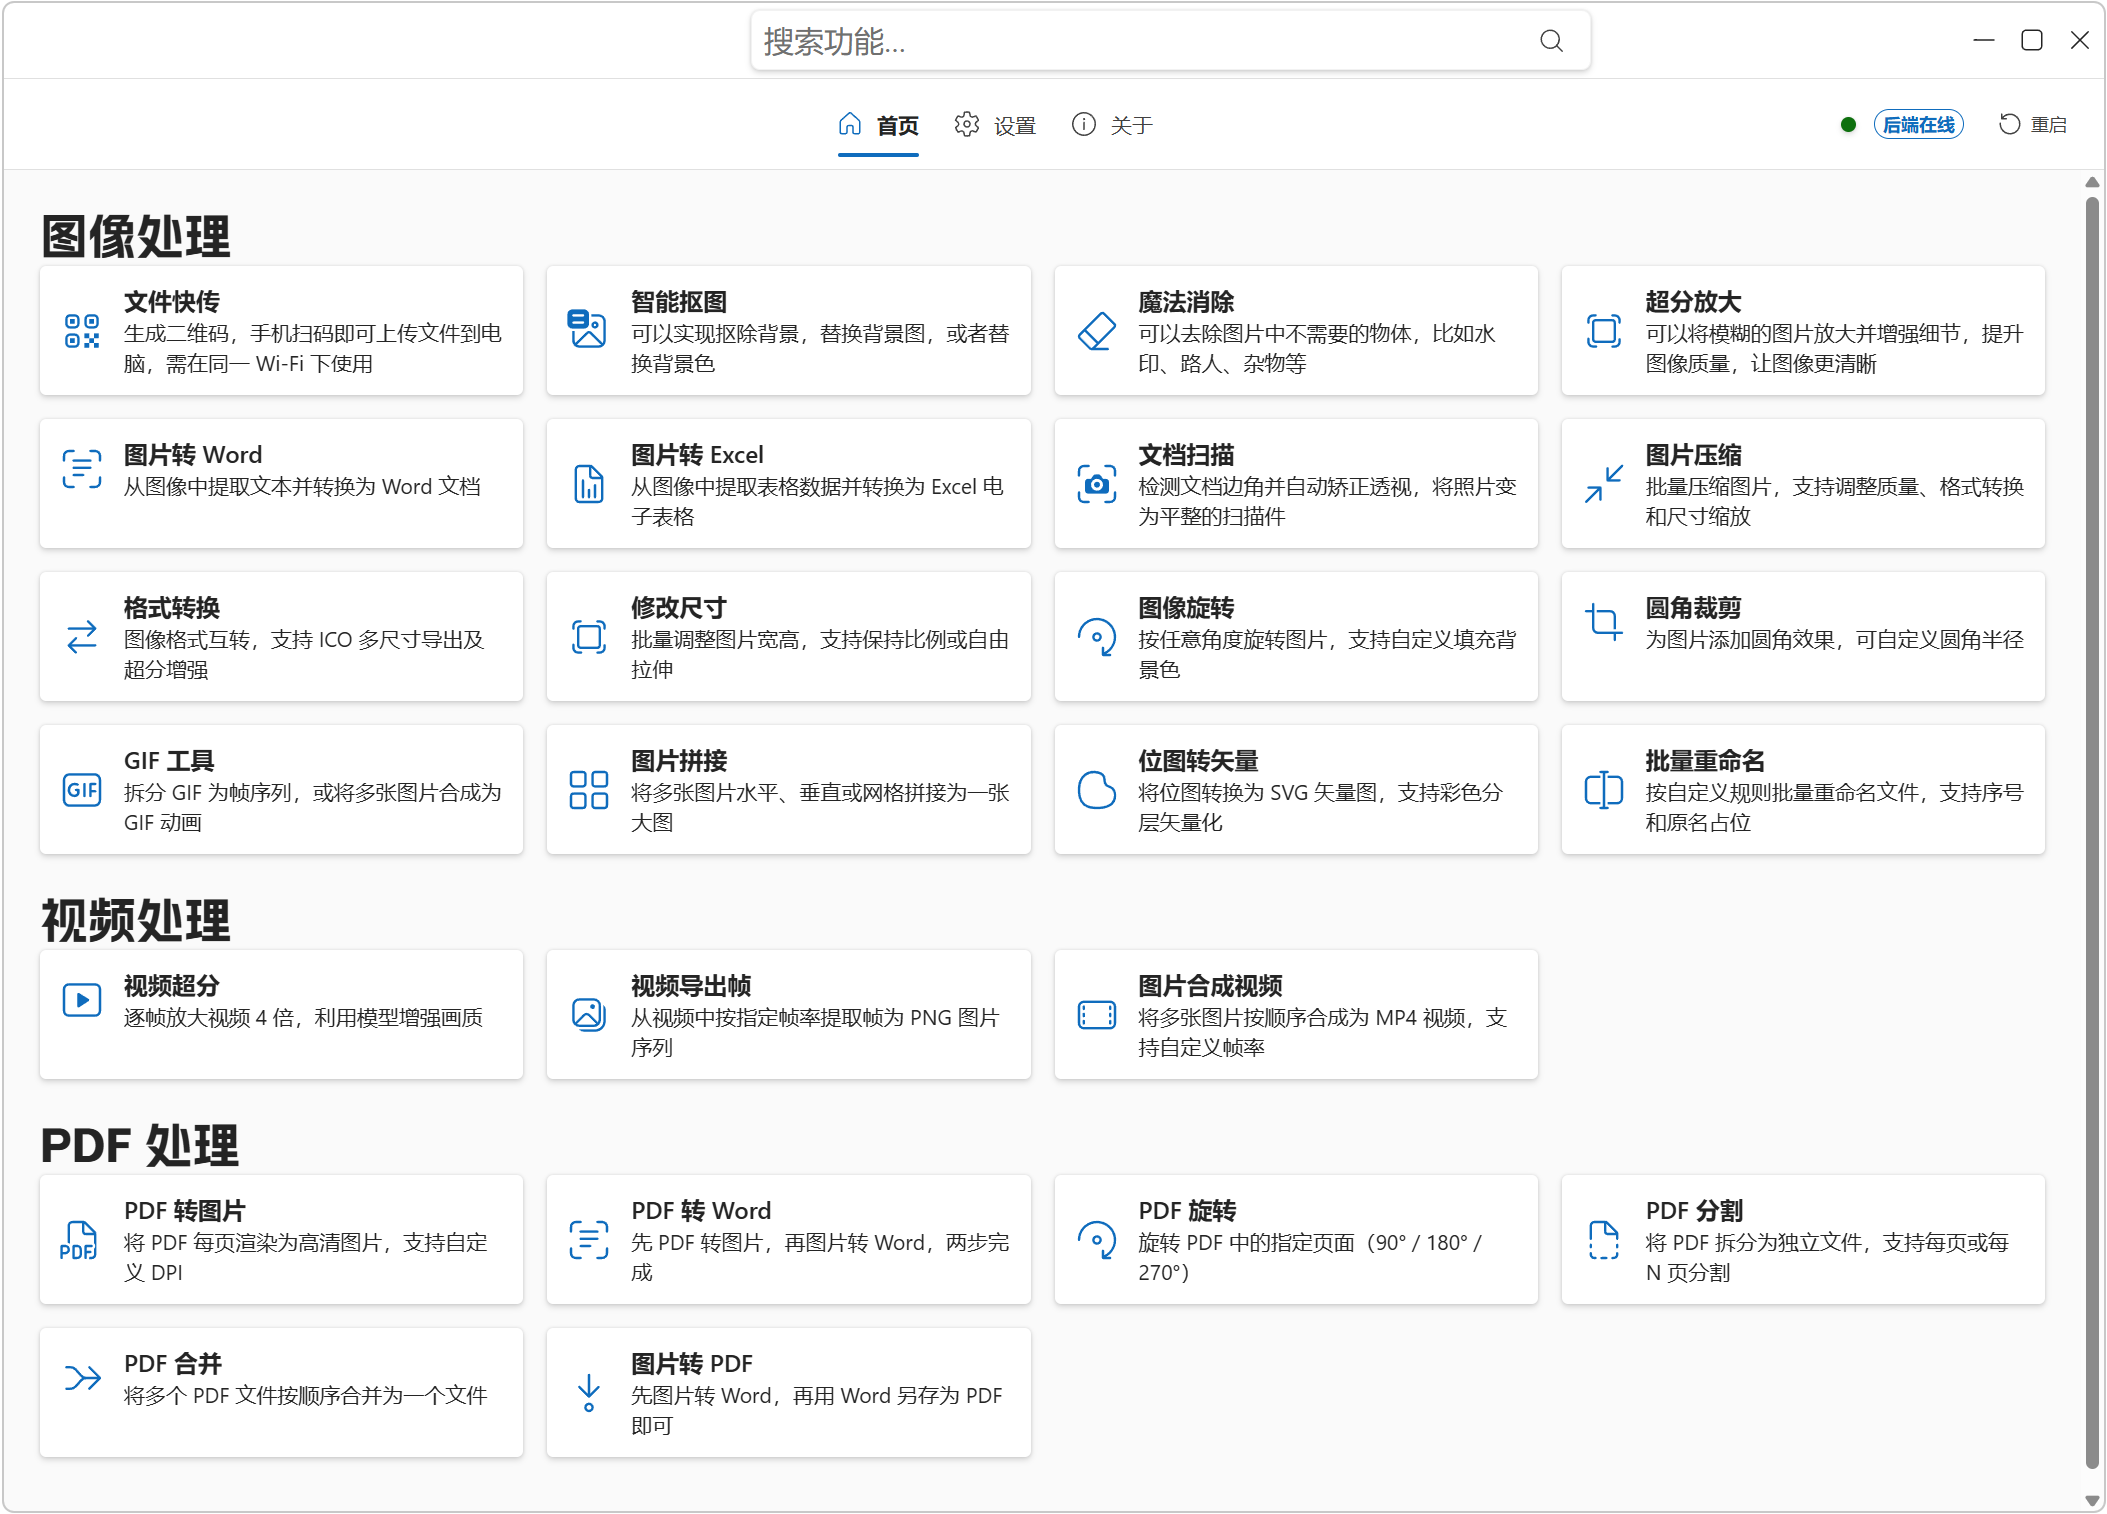
Task: Open the 修改尺寸 card title
Action: click(679, 608)
